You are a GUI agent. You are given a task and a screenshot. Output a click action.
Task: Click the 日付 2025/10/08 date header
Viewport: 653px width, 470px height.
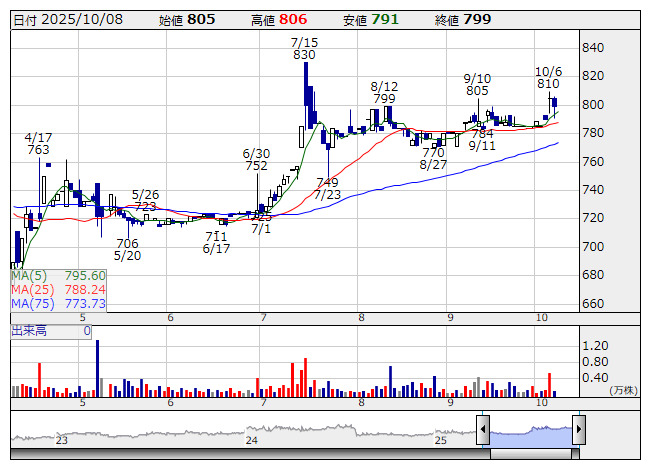(68, 20)
